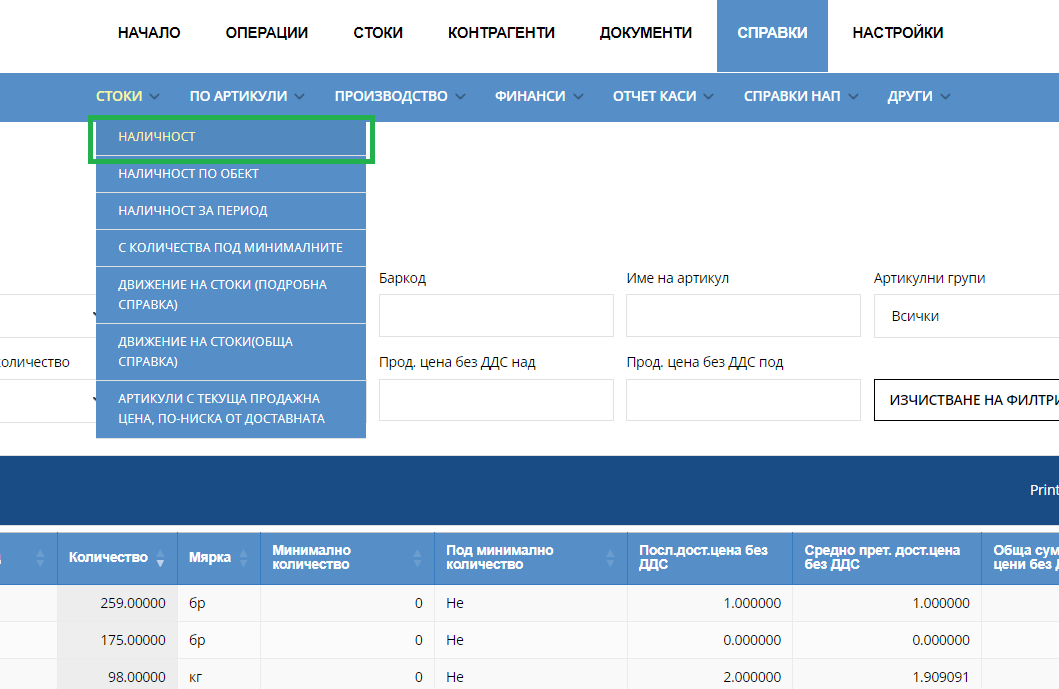Choose НАЛИЧНОСТ from the dropdown list

click(x=231, y=137)
